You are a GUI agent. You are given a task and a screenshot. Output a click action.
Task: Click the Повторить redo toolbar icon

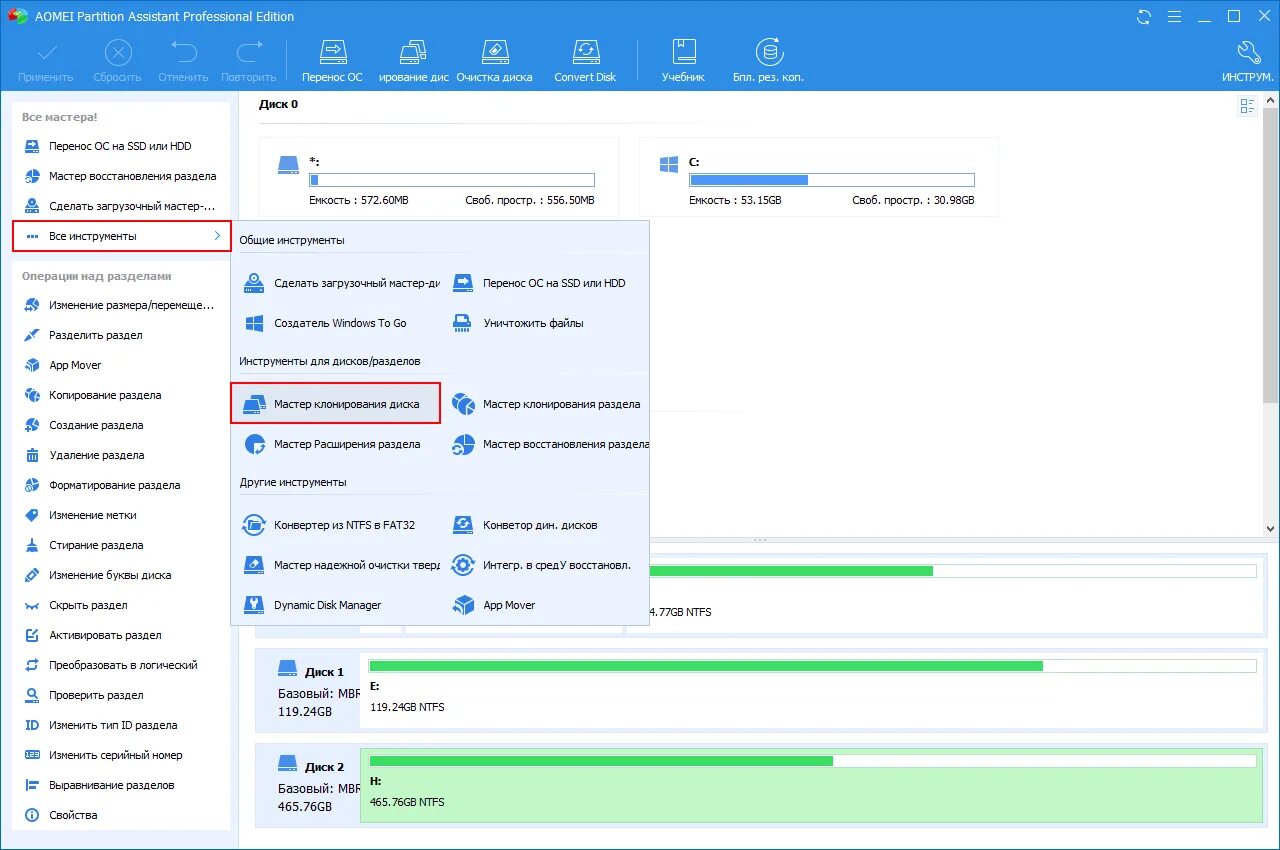[248, 61]
